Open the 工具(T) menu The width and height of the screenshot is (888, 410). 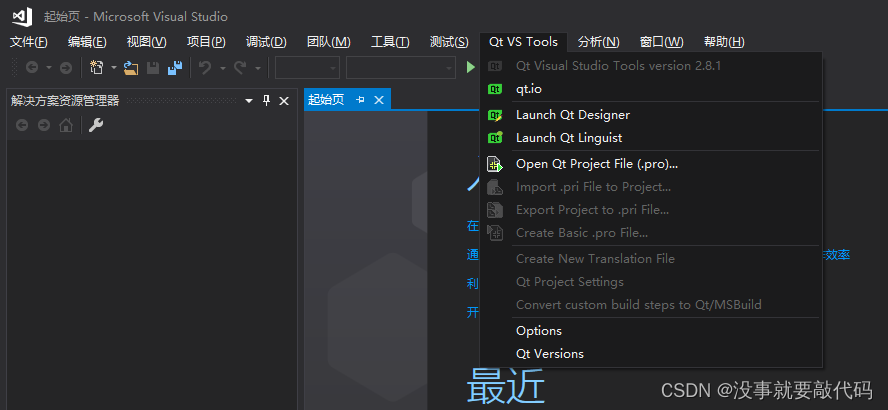click(x=390, y=42)
